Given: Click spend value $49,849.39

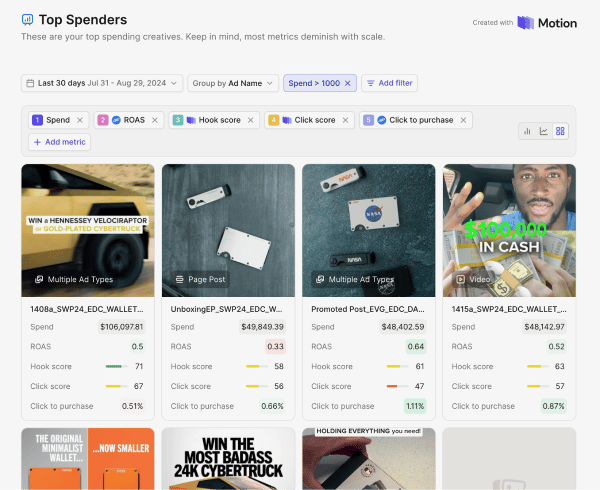Looking at the screenshot, I should [262, 327].
